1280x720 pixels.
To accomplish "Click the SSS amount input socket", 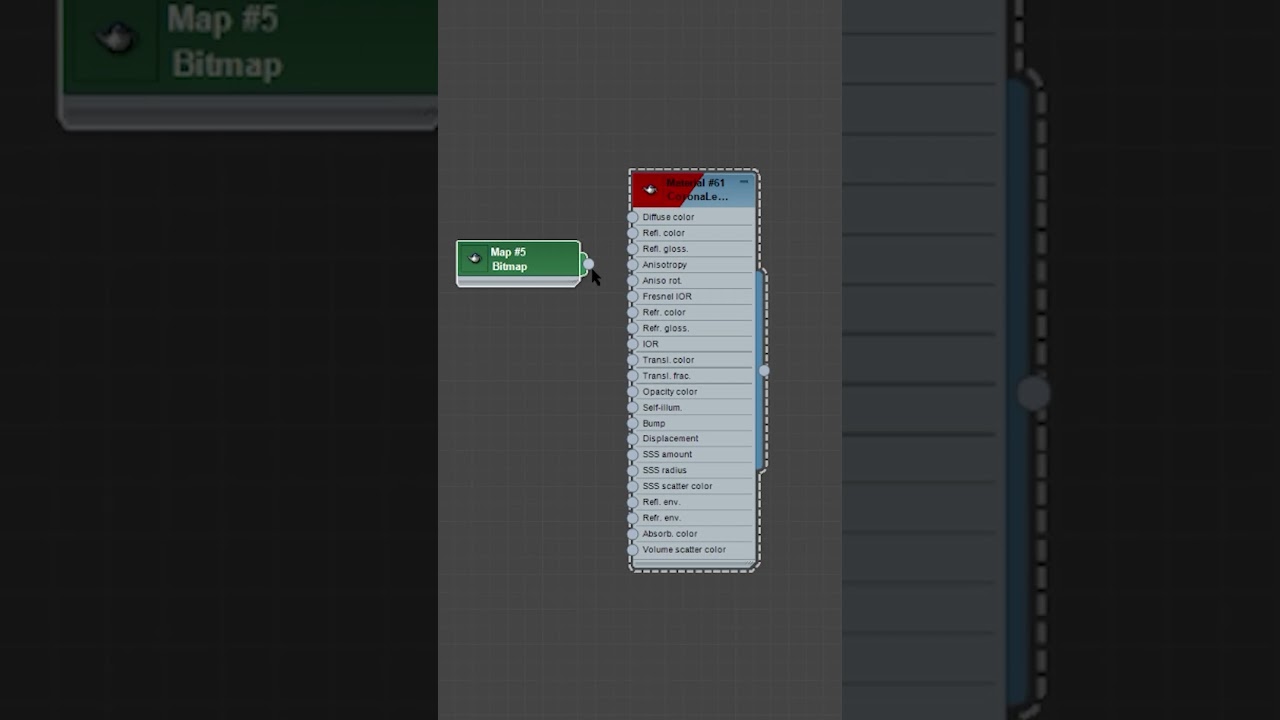I will pos(632,455).
